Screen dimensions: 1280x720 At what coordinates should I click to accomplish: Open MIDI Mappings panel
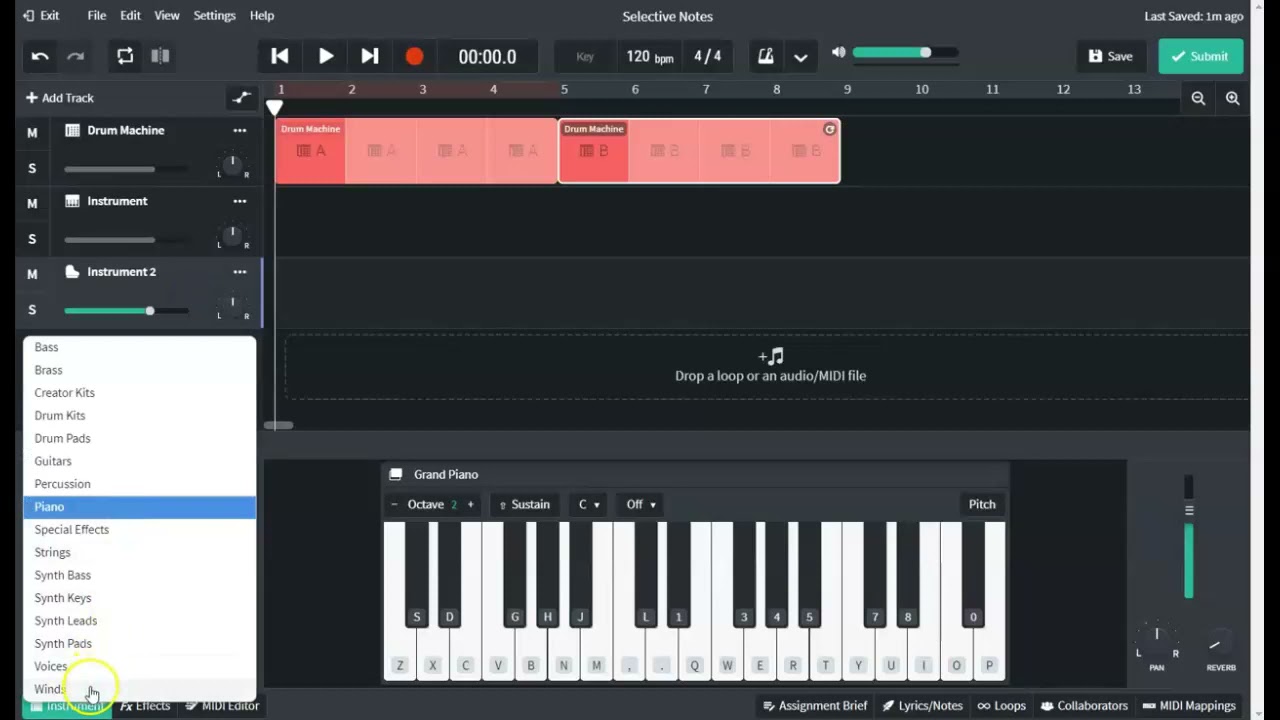tap(1189, 706)
